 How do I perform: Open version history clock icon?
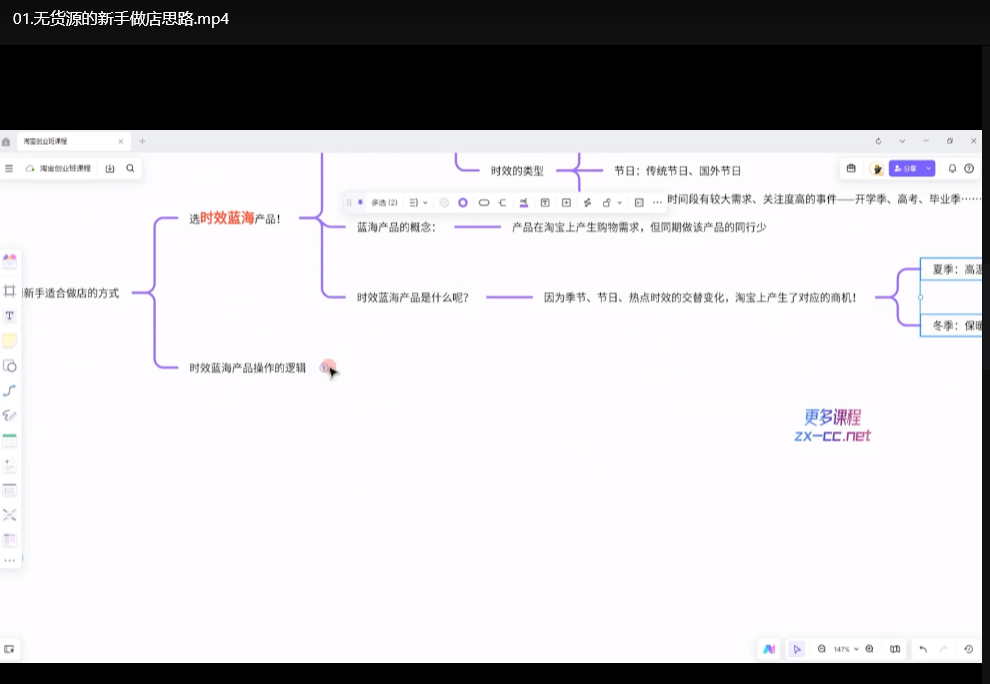969,649
